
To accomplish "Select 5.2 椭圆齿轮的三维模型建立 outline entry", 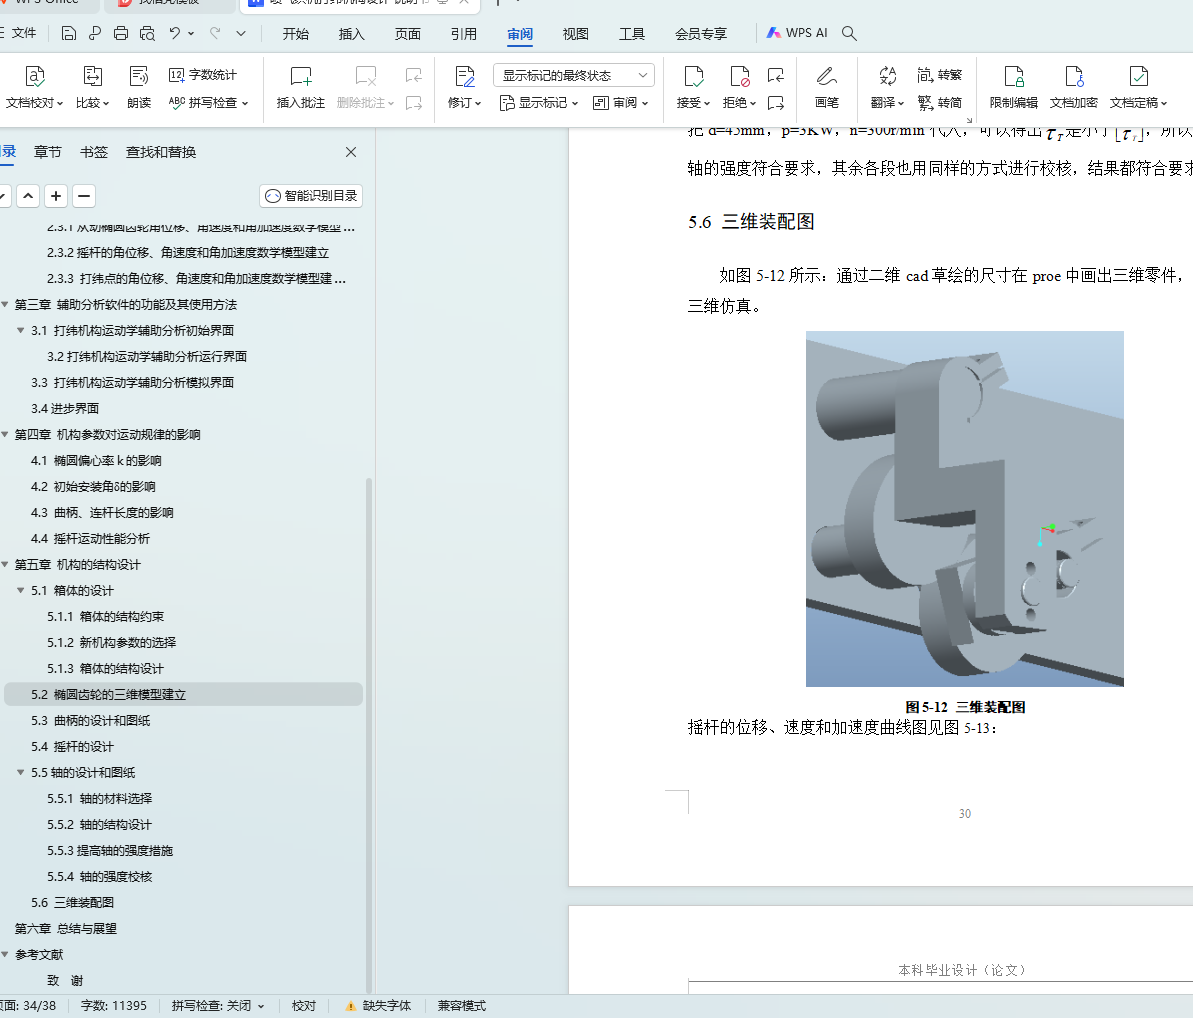I will click(x=183, y=695).
